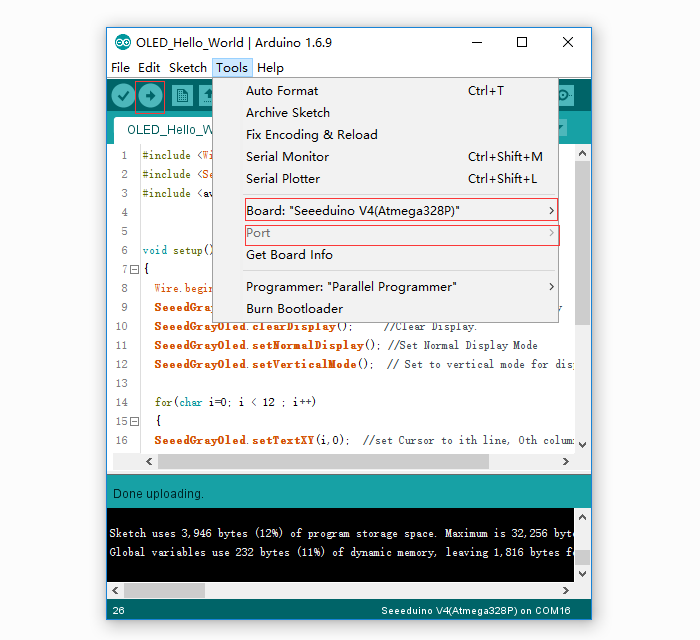Viewport: 700px width, 640px height.
Task: Expand the Port submenu
Action: 402,233
